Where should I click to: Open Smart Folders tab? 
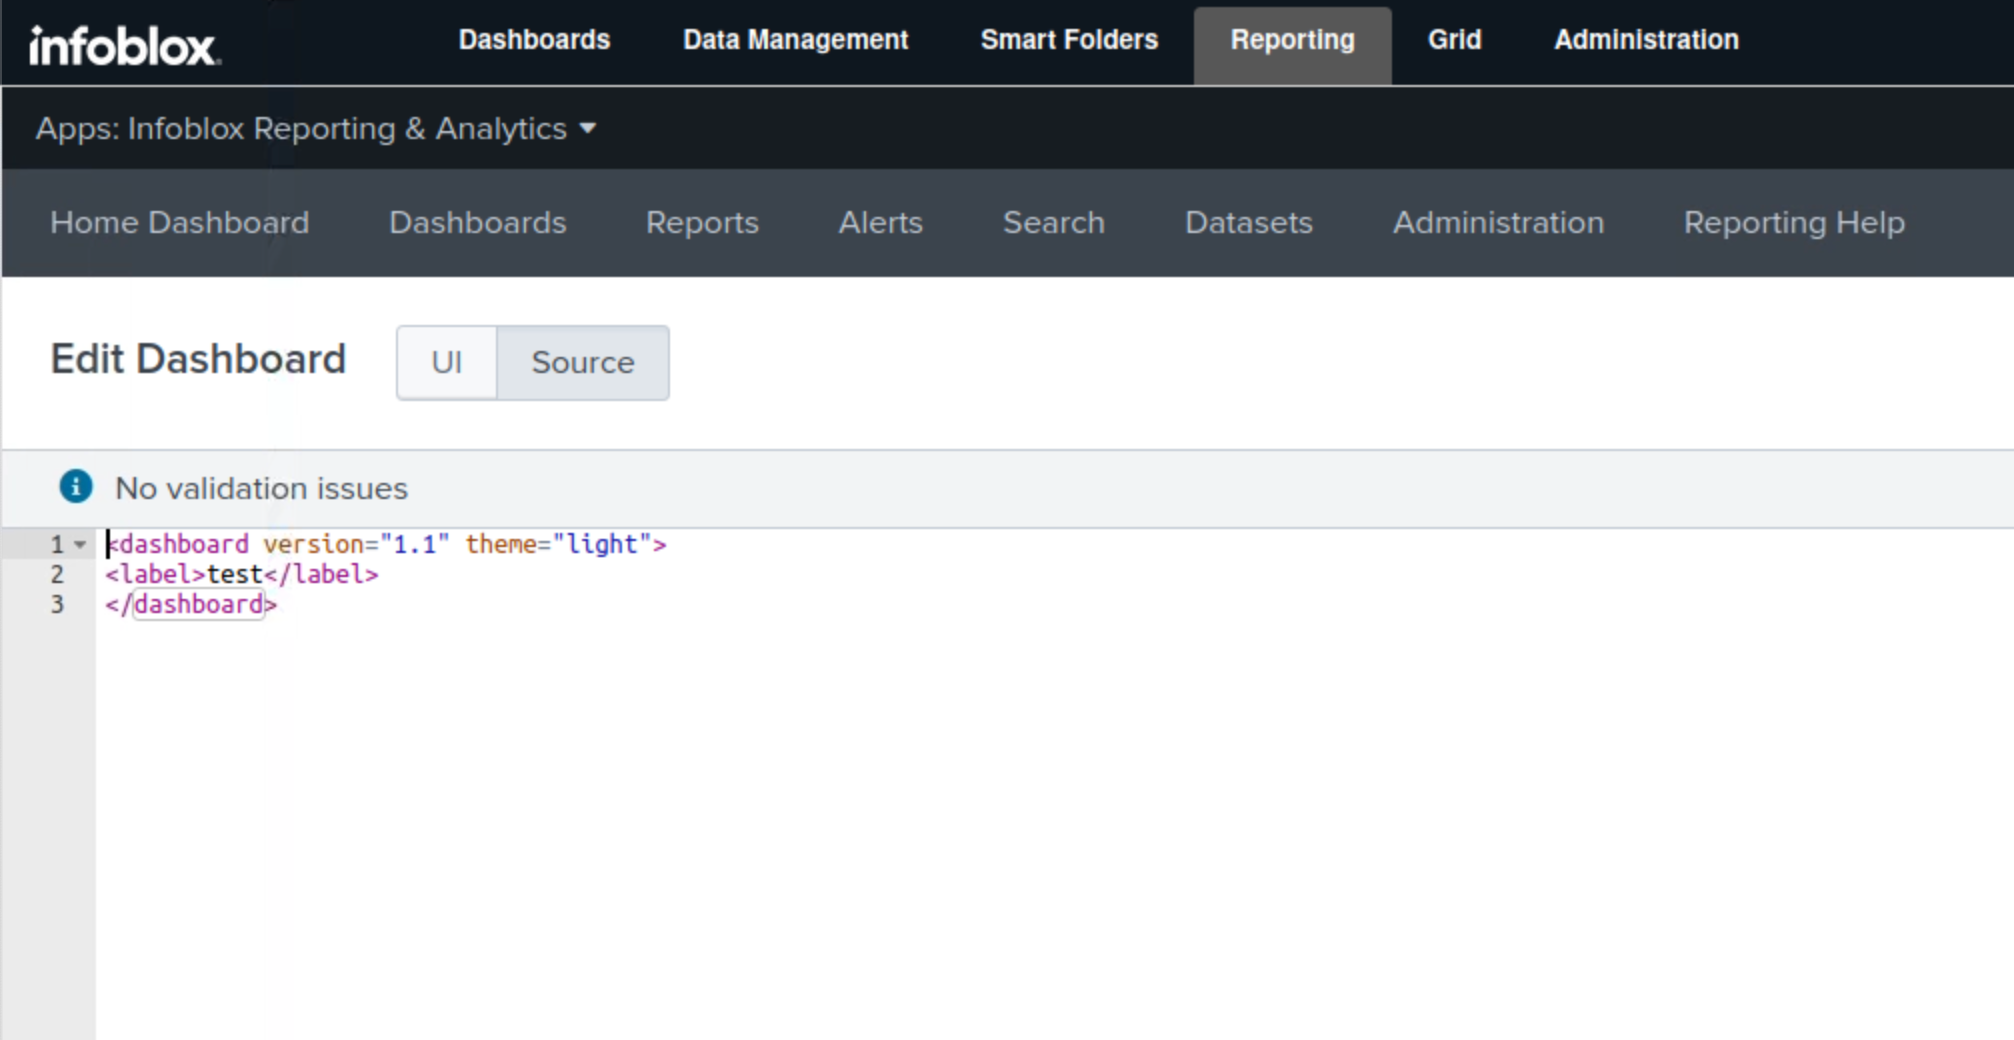[1069, 40]
